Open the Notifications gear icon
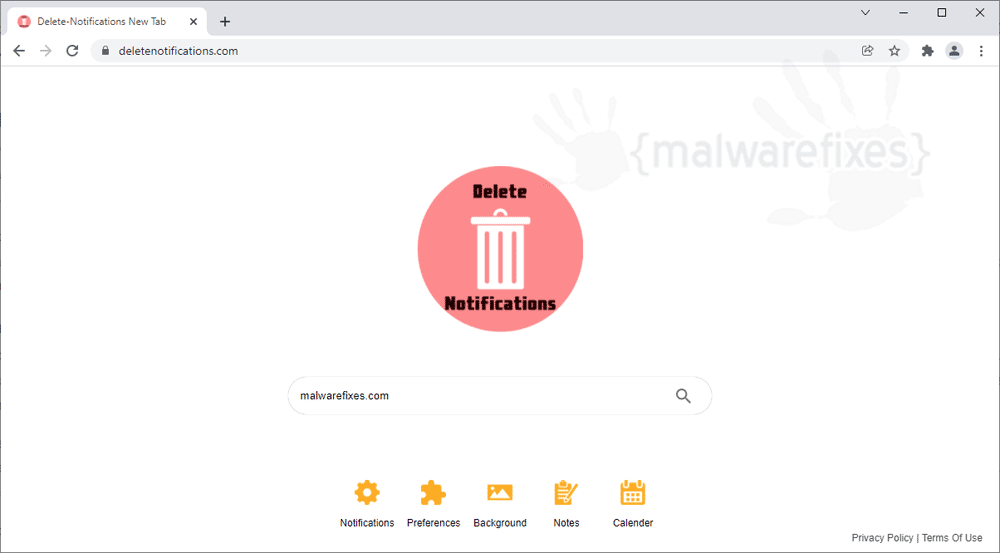This screenshot has width=1000, height=553. point(367,492)
